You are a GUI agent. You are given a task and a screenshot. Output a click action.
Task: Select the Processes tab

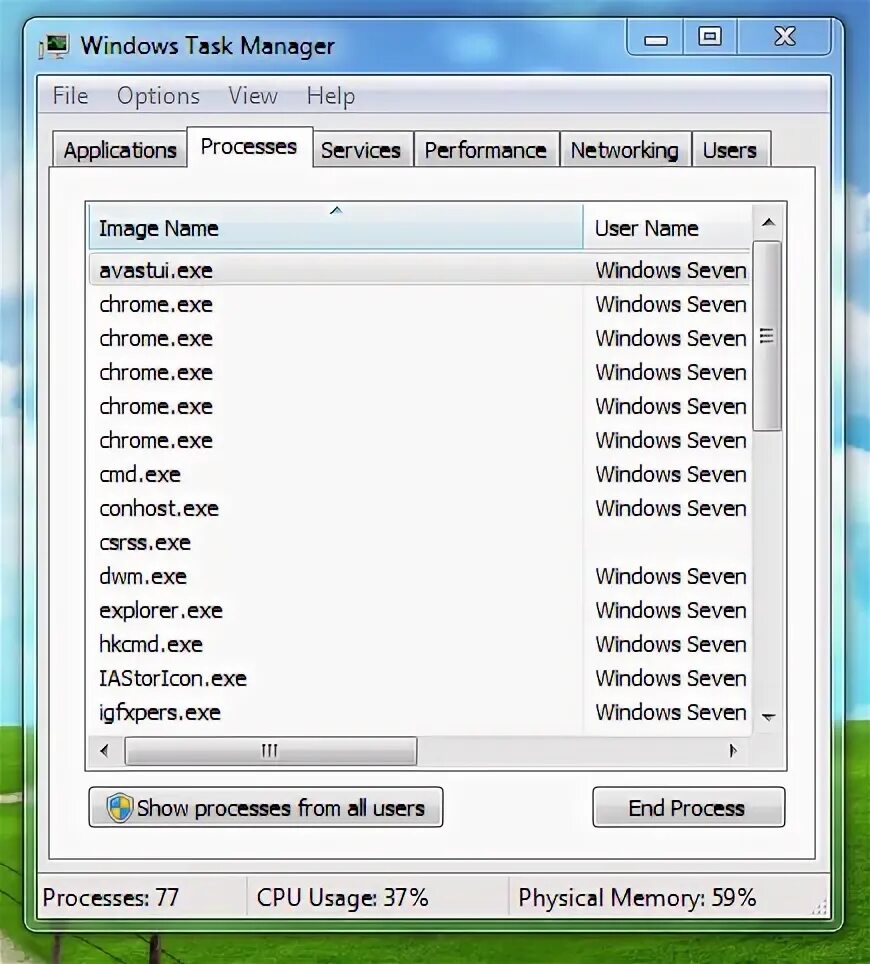tap(249, 146)
